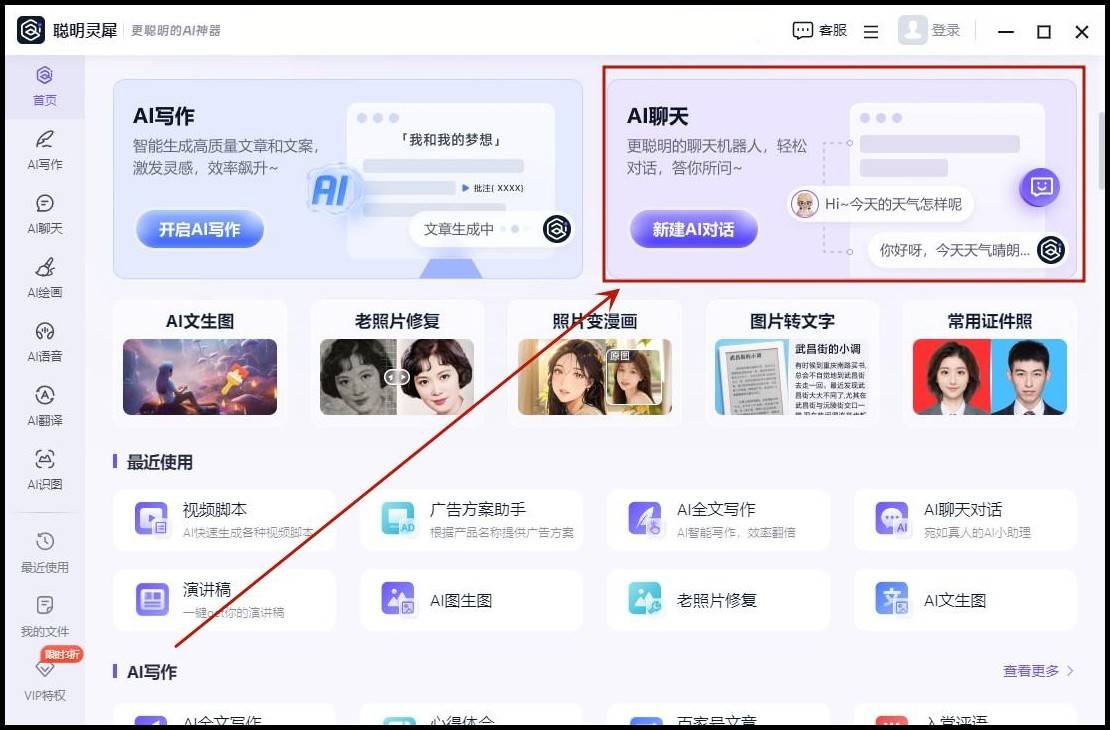This screenshot has height=730, width=1110.
Task: Open 我的文件 in the sidebar
Action: pos(44,616)
